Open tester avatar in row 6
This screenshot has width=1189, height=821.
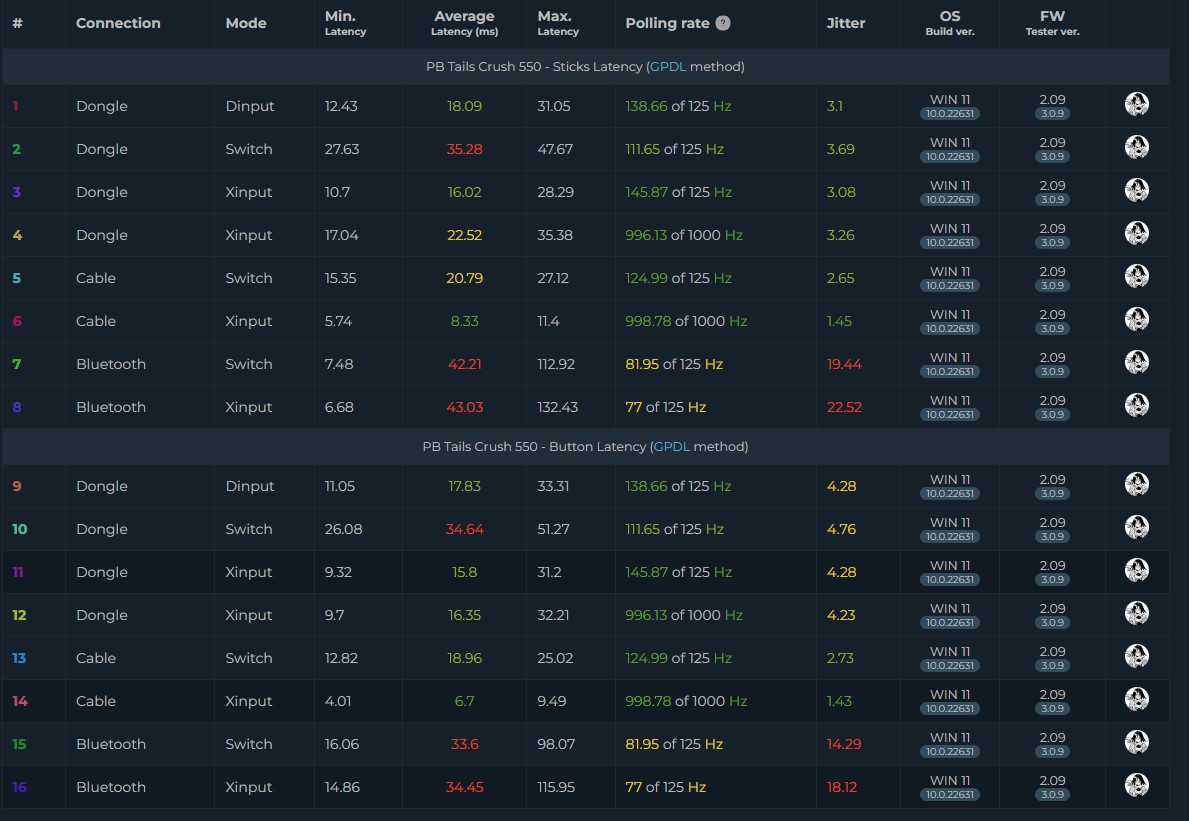click(x=1136, y=319)
